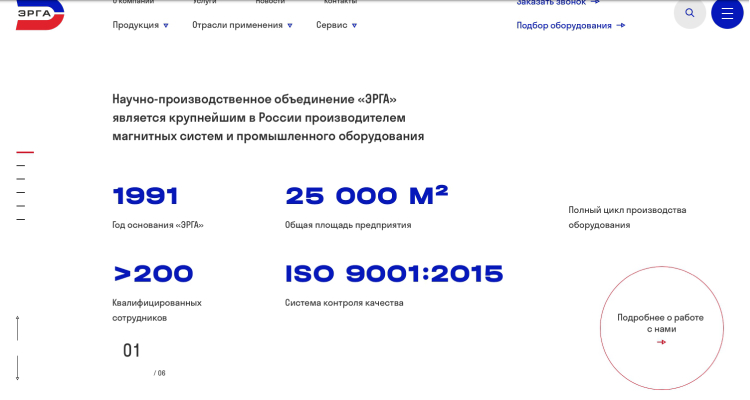
Task: Click the down arrow slide control
Action: point(18,368)
